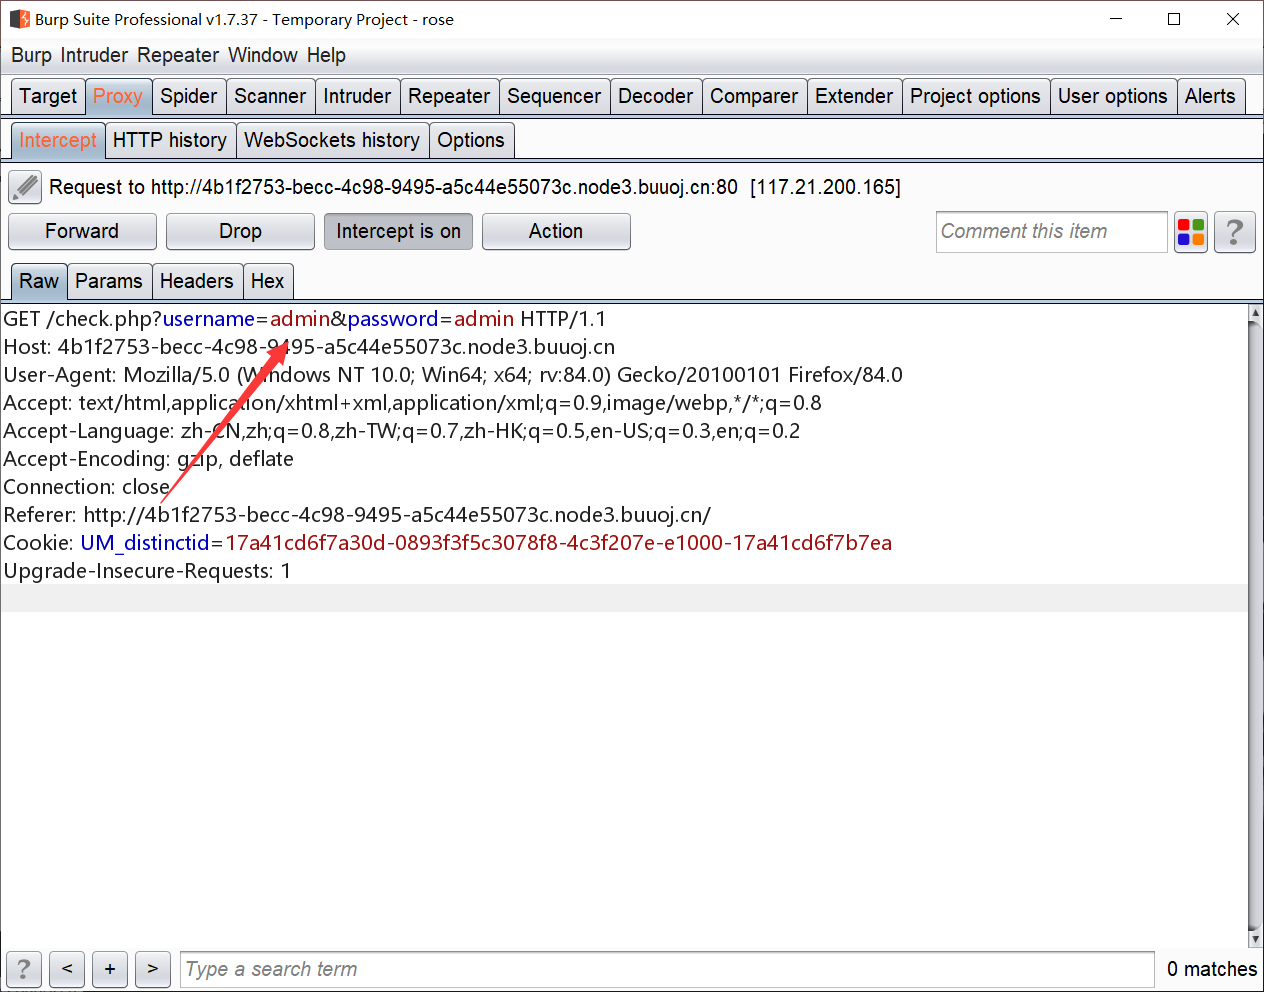Click the password parameter in request line
This screenshot has width=1264, height=992.
[393, 319]
